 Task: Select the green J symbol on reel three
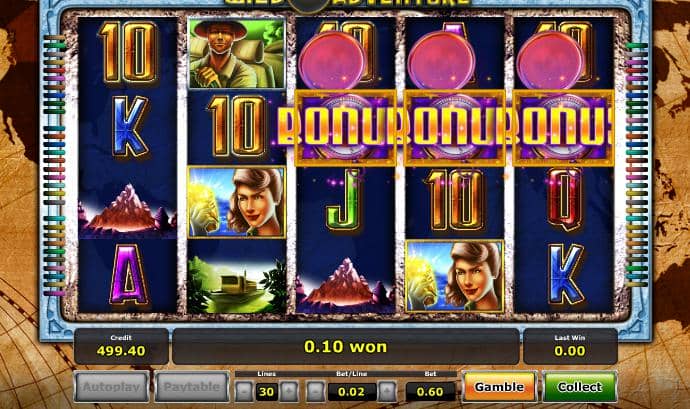(345, 200)
